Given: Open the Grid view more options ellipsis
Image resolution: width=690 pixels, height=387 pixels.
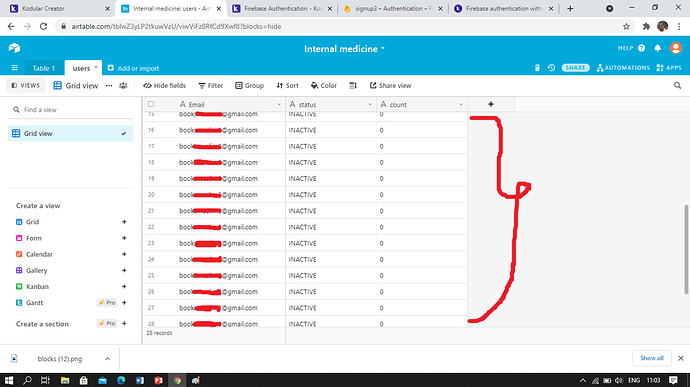Looking at the screenshot, I should pyautogui.click(x=109, y=85).
